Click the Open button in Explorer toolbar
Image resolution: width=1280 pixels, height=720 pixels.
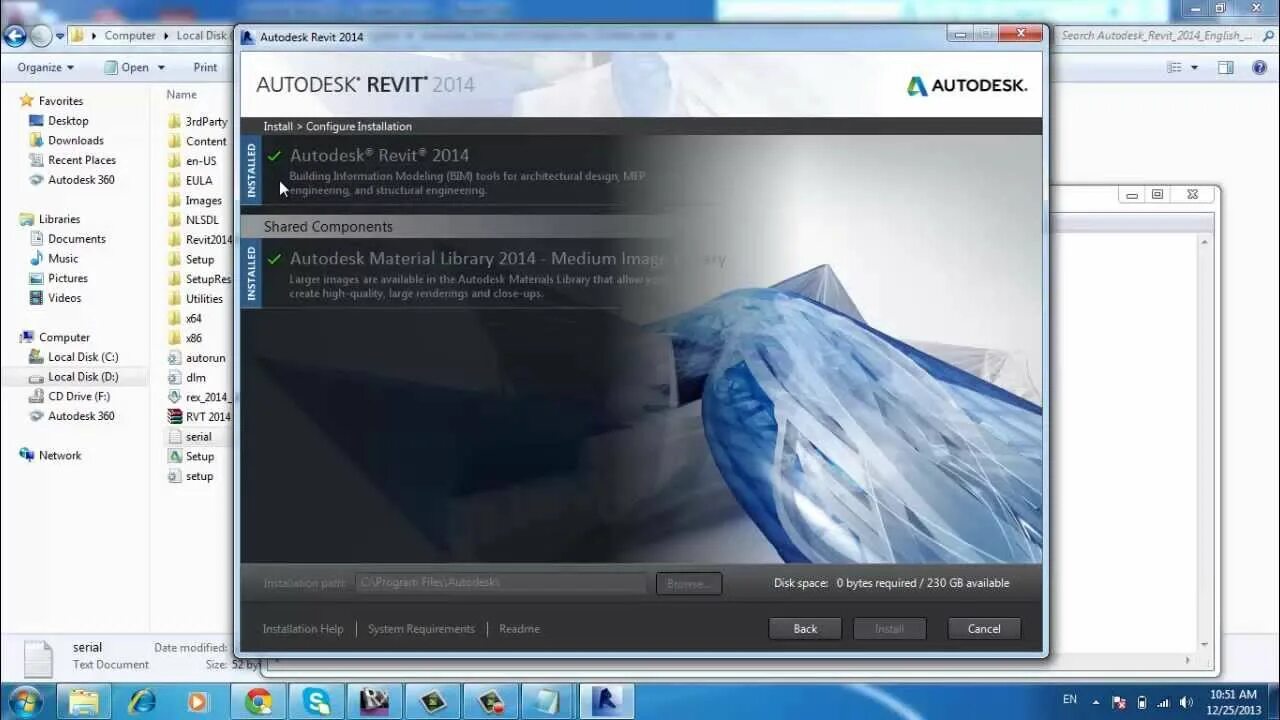(x=127, y=67)
